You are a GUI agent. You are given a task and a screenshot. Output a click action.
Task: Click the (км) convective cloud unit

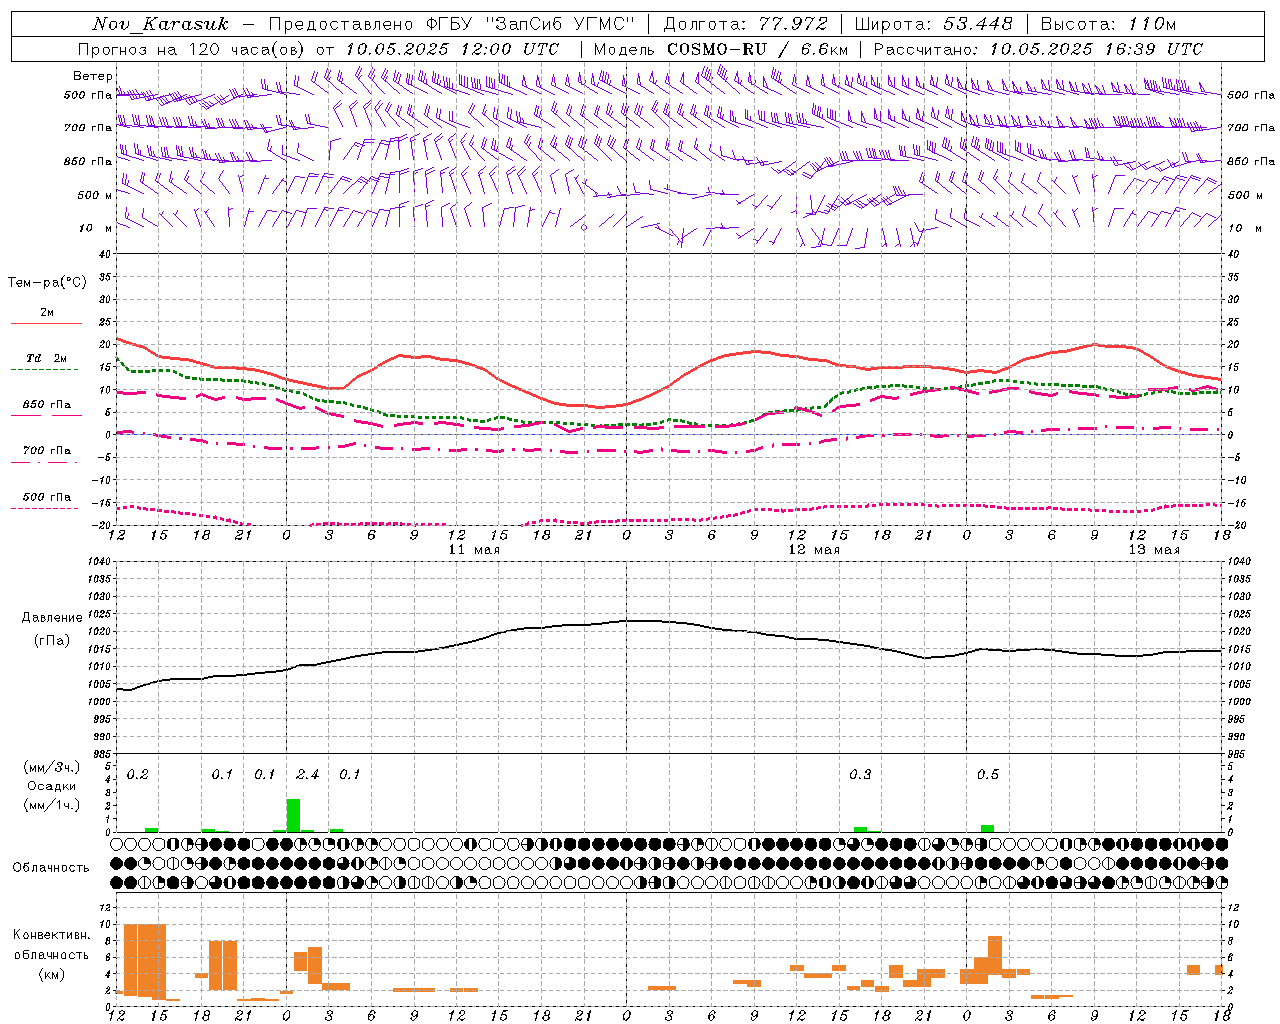tap(52, 974)
